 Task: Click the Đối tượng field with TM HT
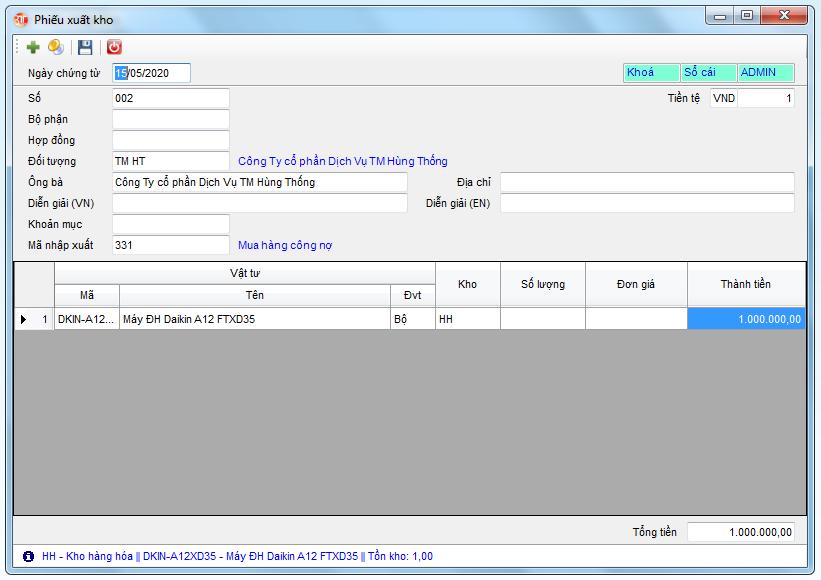170,160
